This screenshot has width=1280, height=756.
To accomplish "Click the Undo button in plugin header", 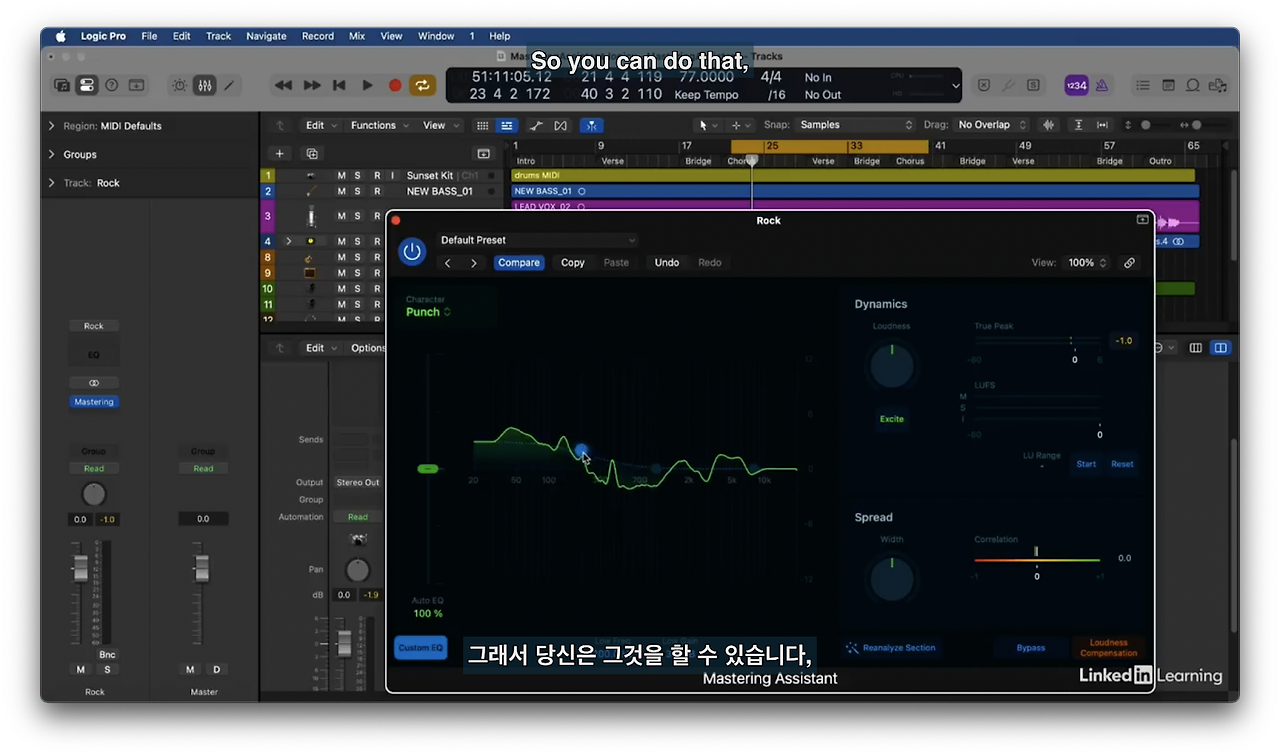I will point(667,263).
